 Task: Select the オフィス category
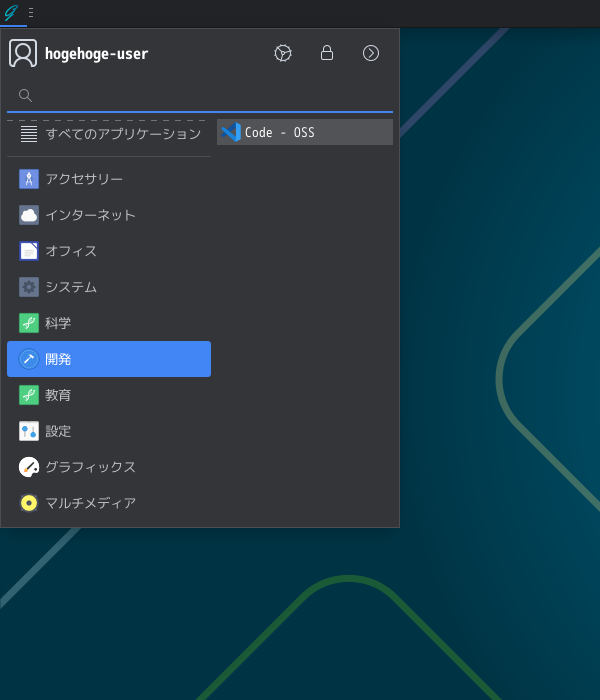pos(109,251)
